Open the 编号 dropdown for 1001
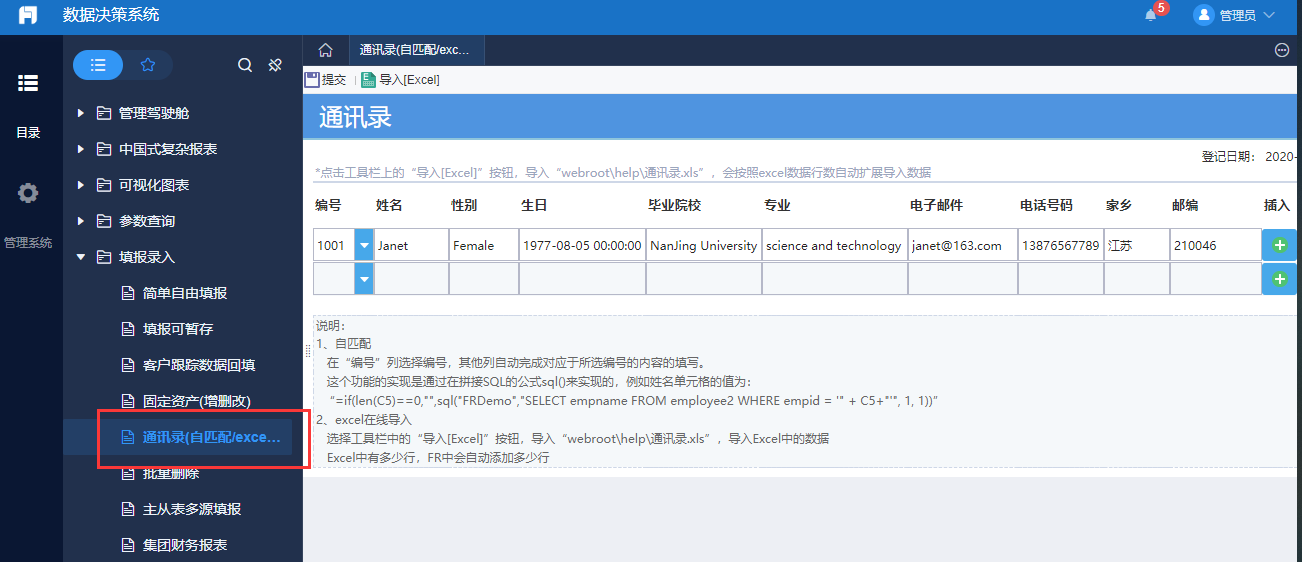The height and width of the screenshot is (562, 1302). point(364,245)
